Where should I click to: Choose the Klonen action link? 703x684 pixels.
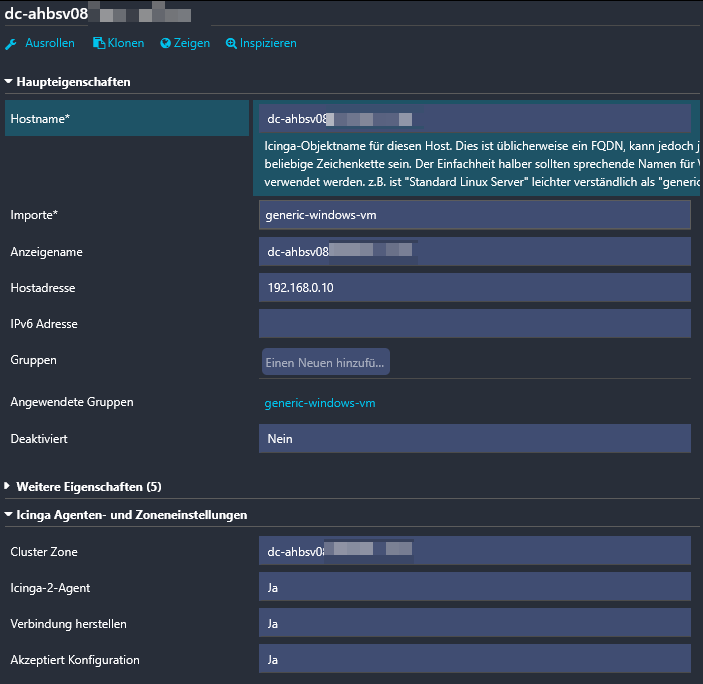125,44
